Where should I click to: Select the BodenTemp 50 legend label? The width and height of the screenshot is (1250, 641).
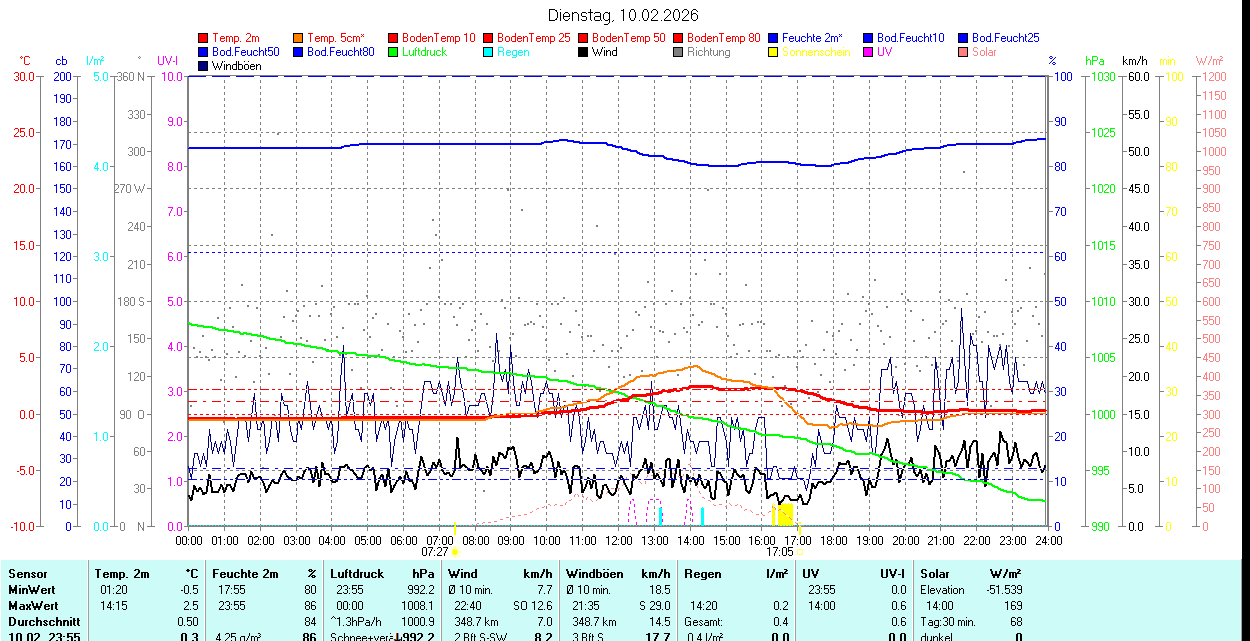(629, 38)
